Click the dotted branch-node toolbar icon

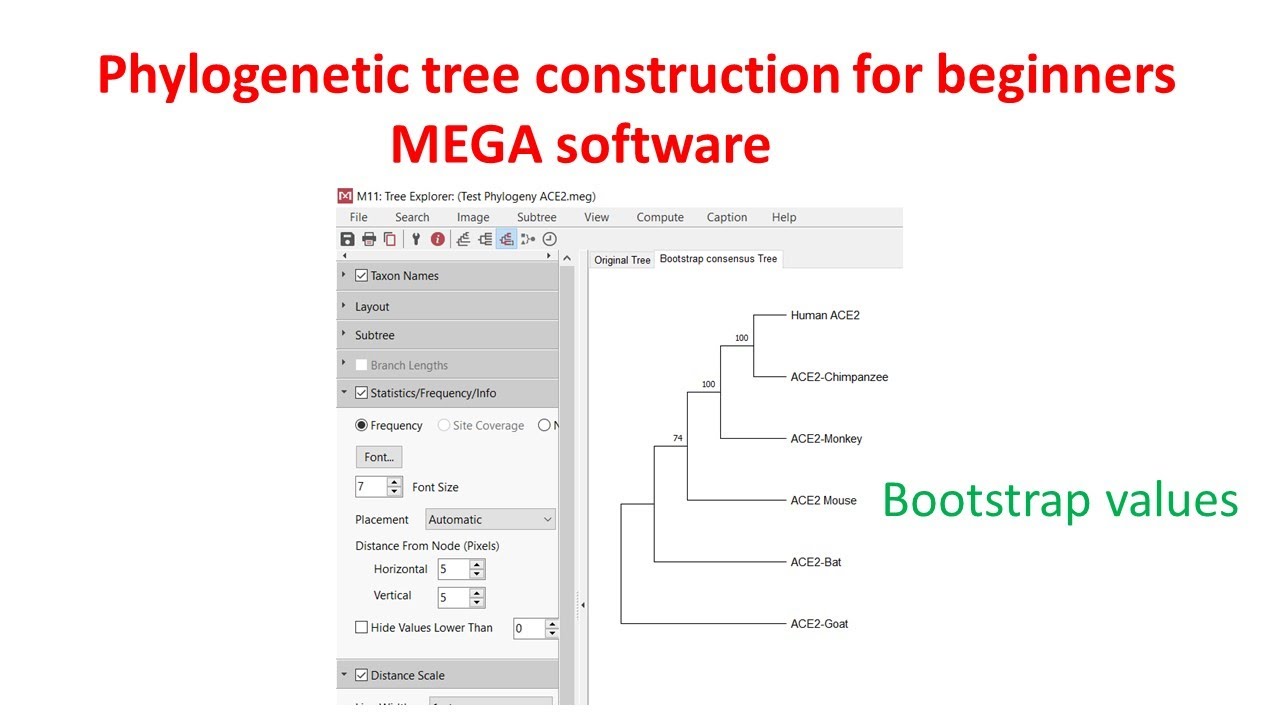coord(528,239)
